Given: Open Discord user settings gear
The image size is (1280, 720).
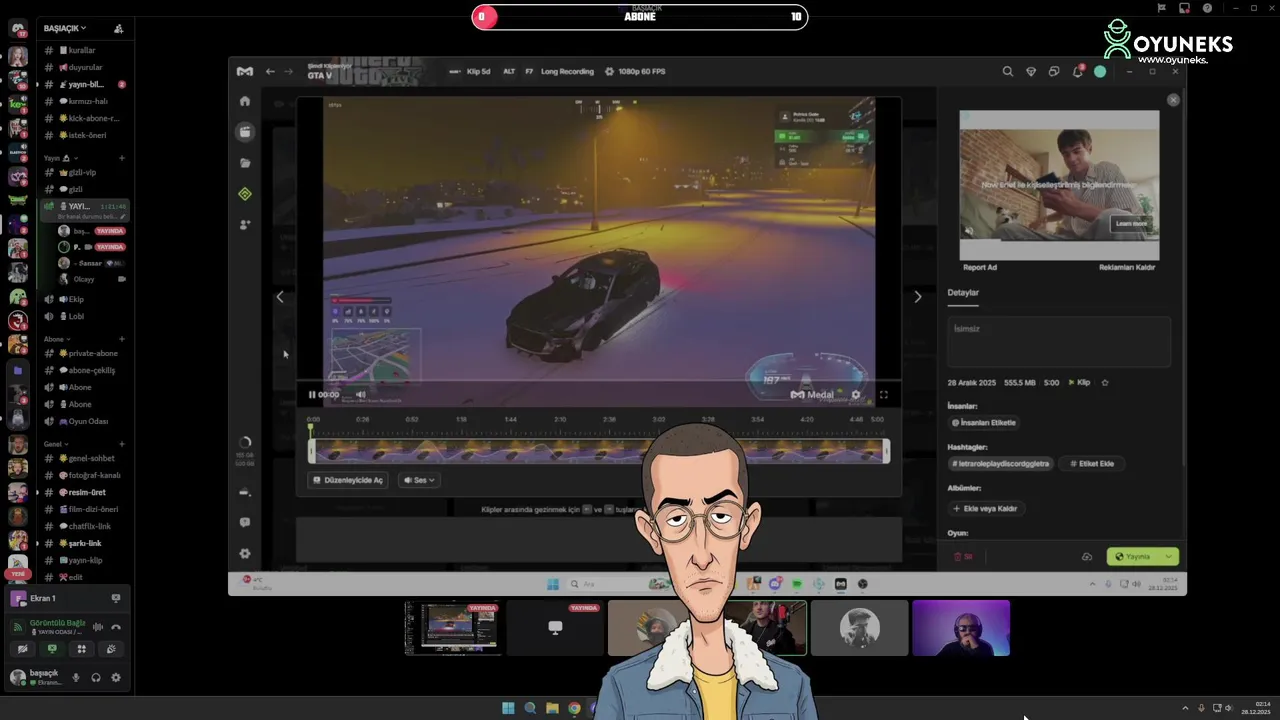Looking at the screenshot, I should pos(115,677).
